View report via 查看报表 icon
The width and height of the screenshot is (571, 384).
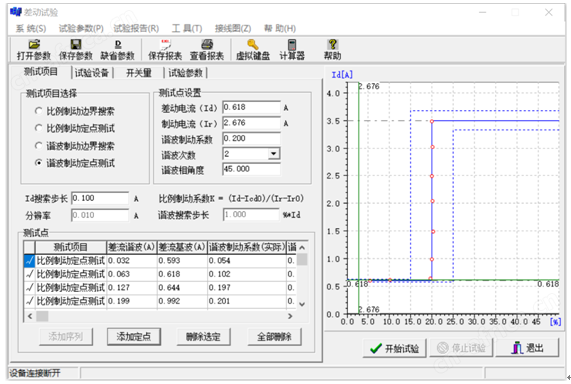(207, 50)
